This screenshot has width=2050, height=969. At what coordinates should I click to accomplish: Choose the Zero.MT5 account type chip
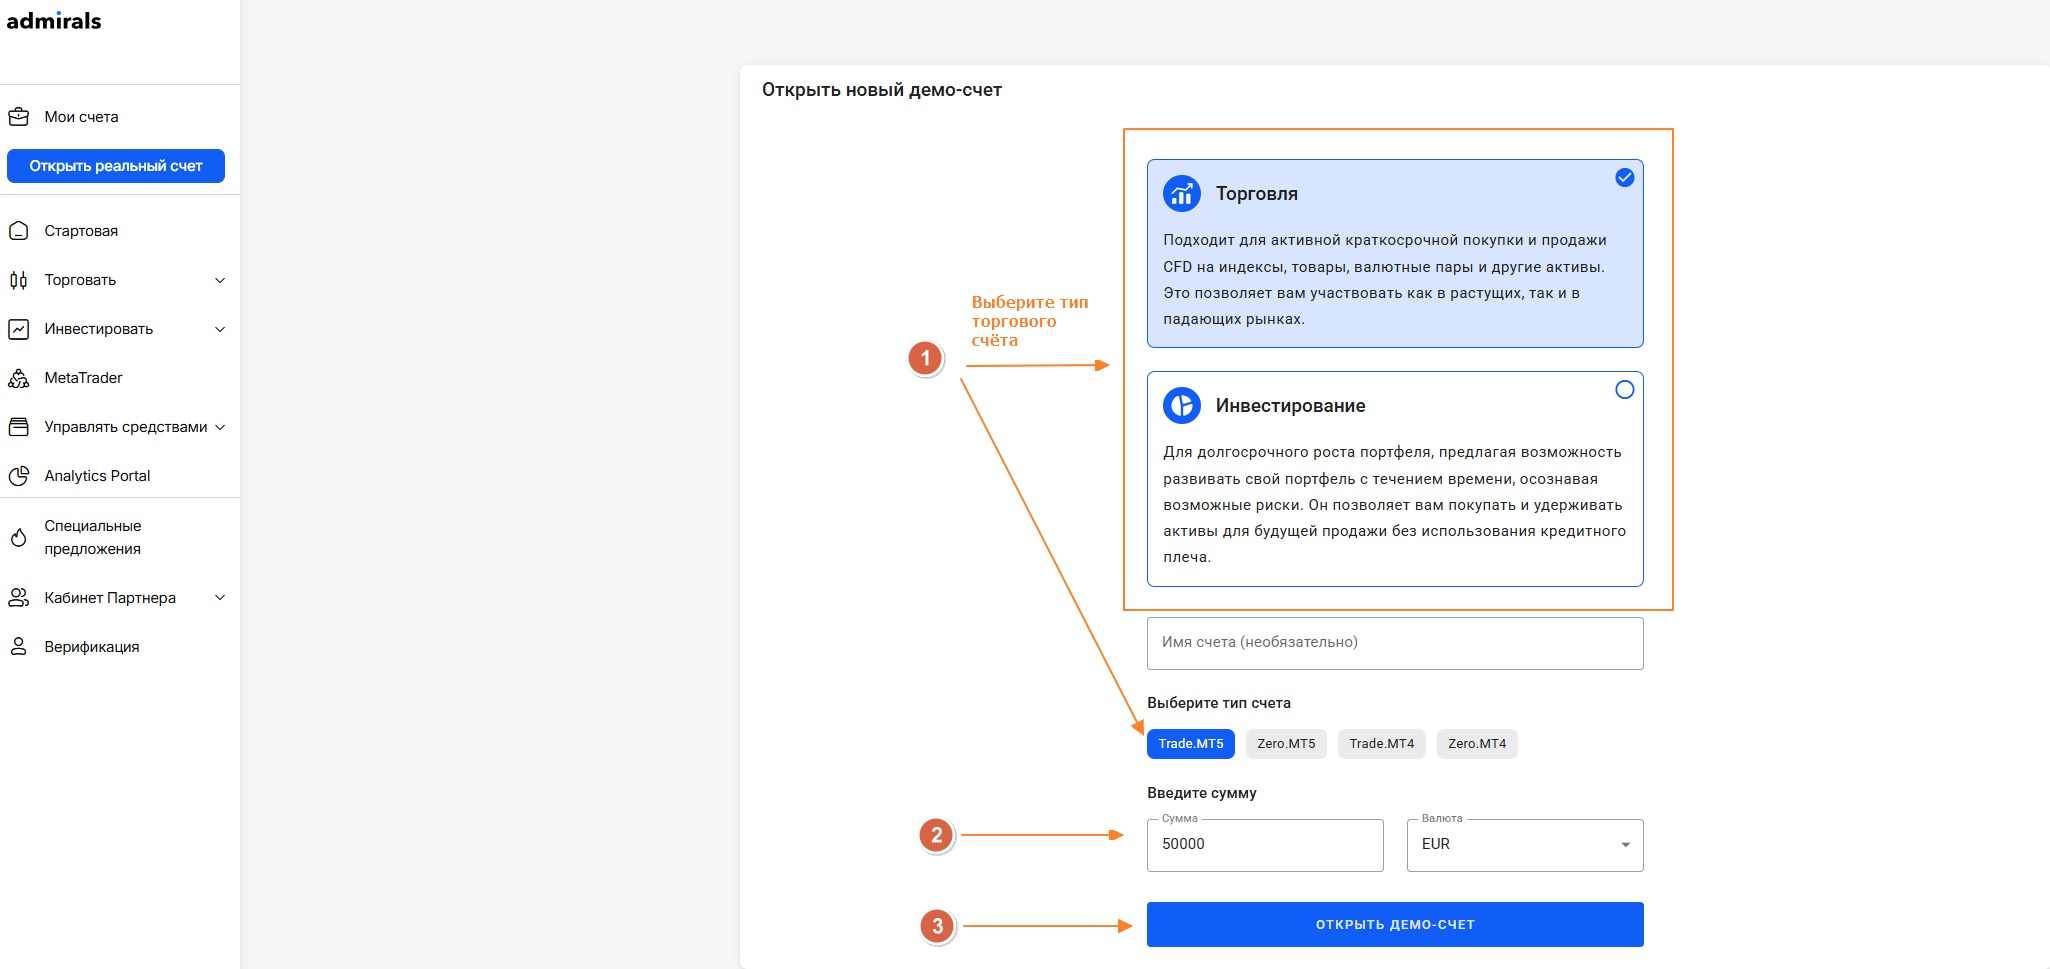coord(1286,744)
